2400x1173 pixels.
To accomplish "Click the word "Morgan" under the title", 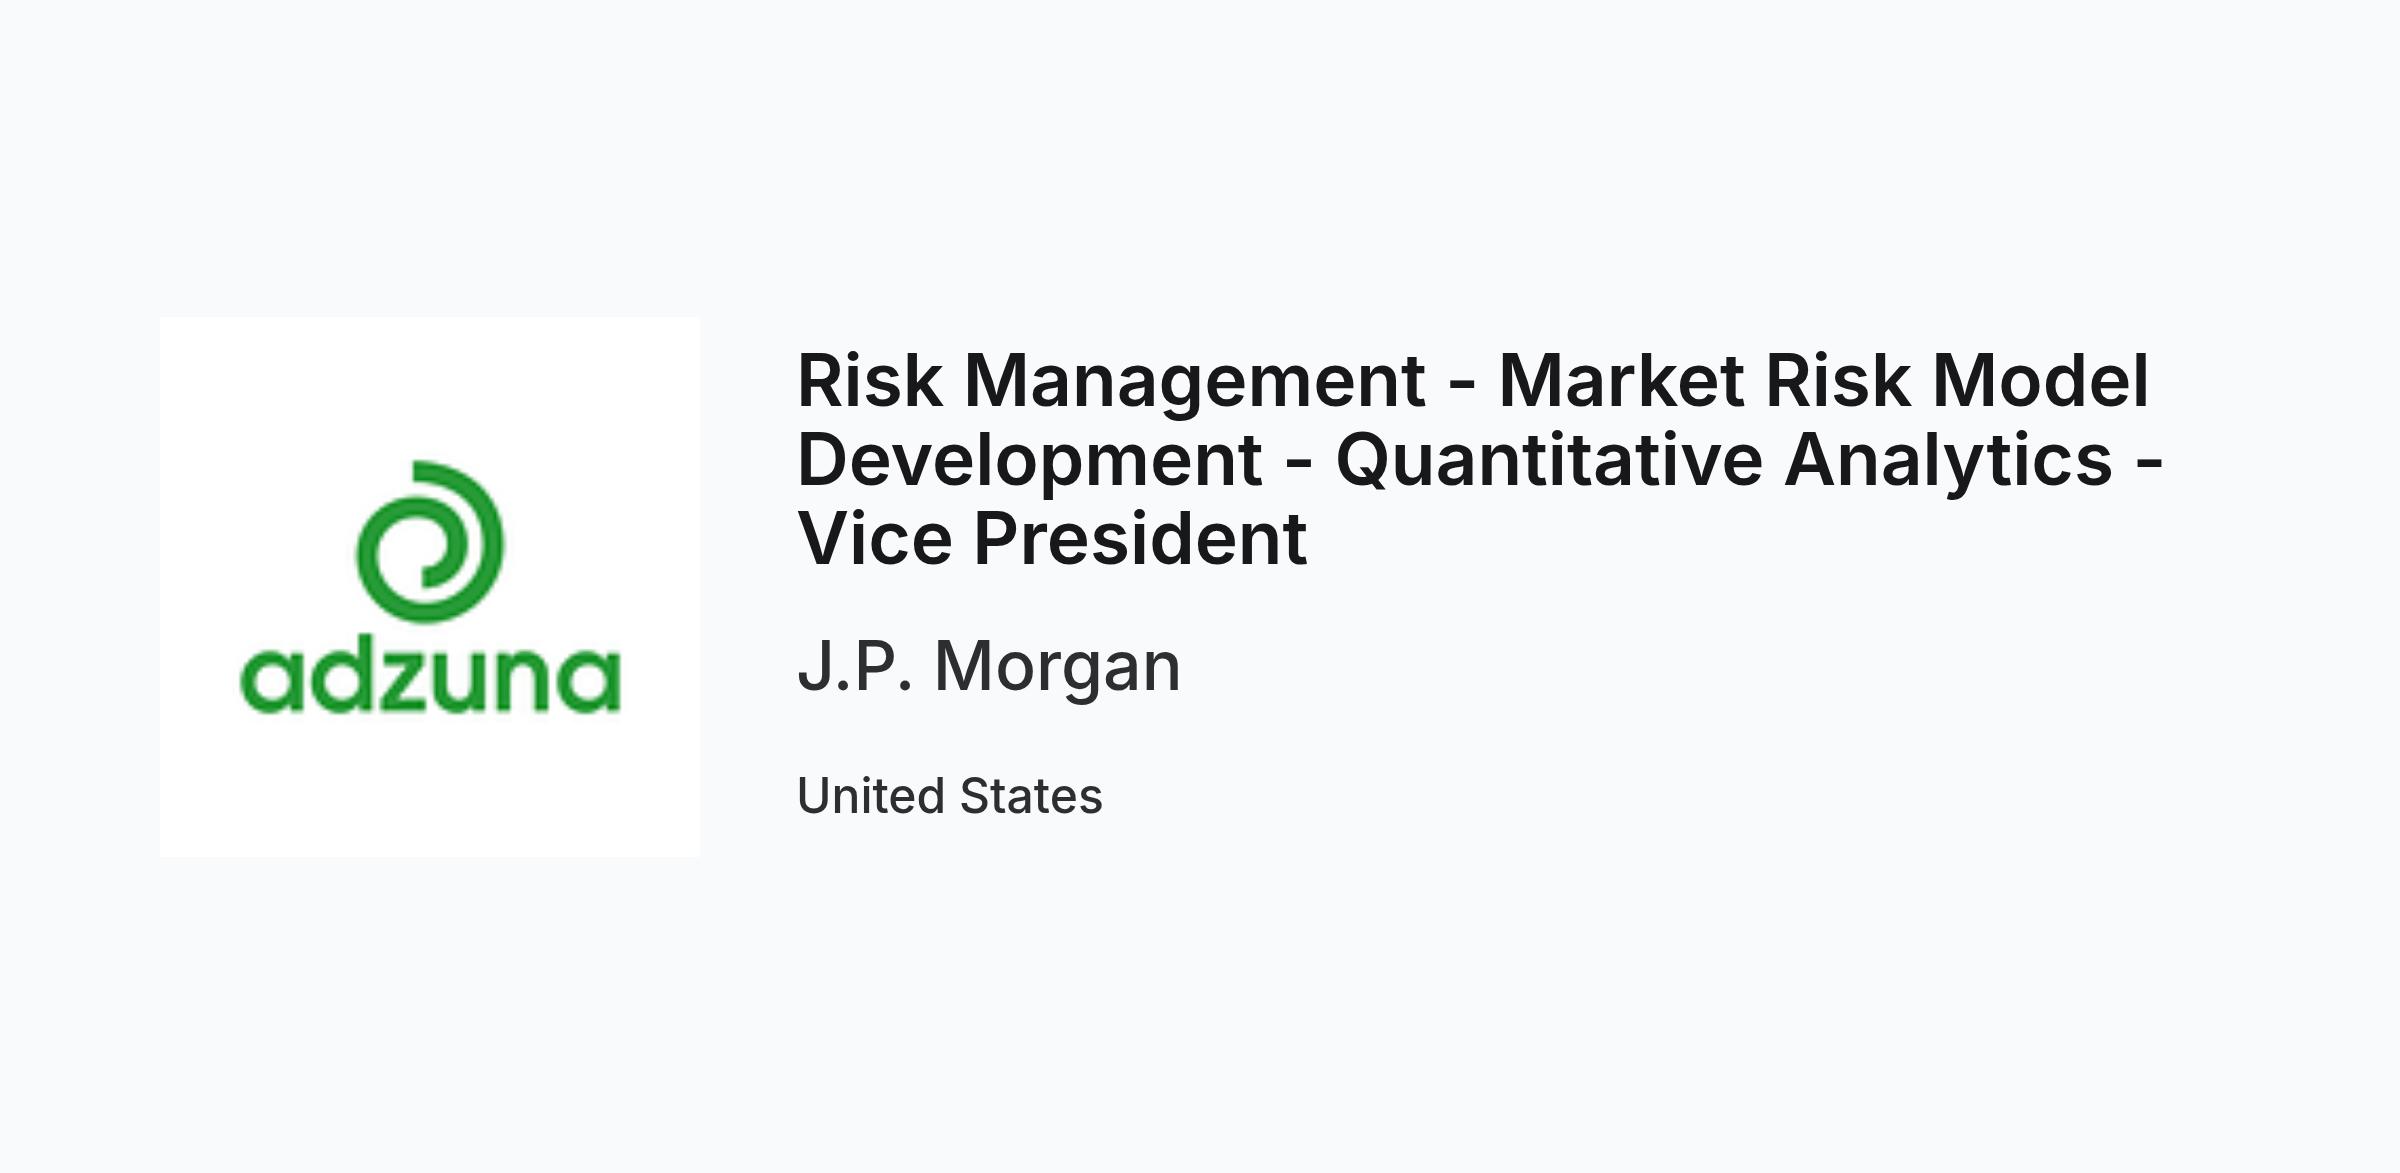I will [x=1058, y=668].
